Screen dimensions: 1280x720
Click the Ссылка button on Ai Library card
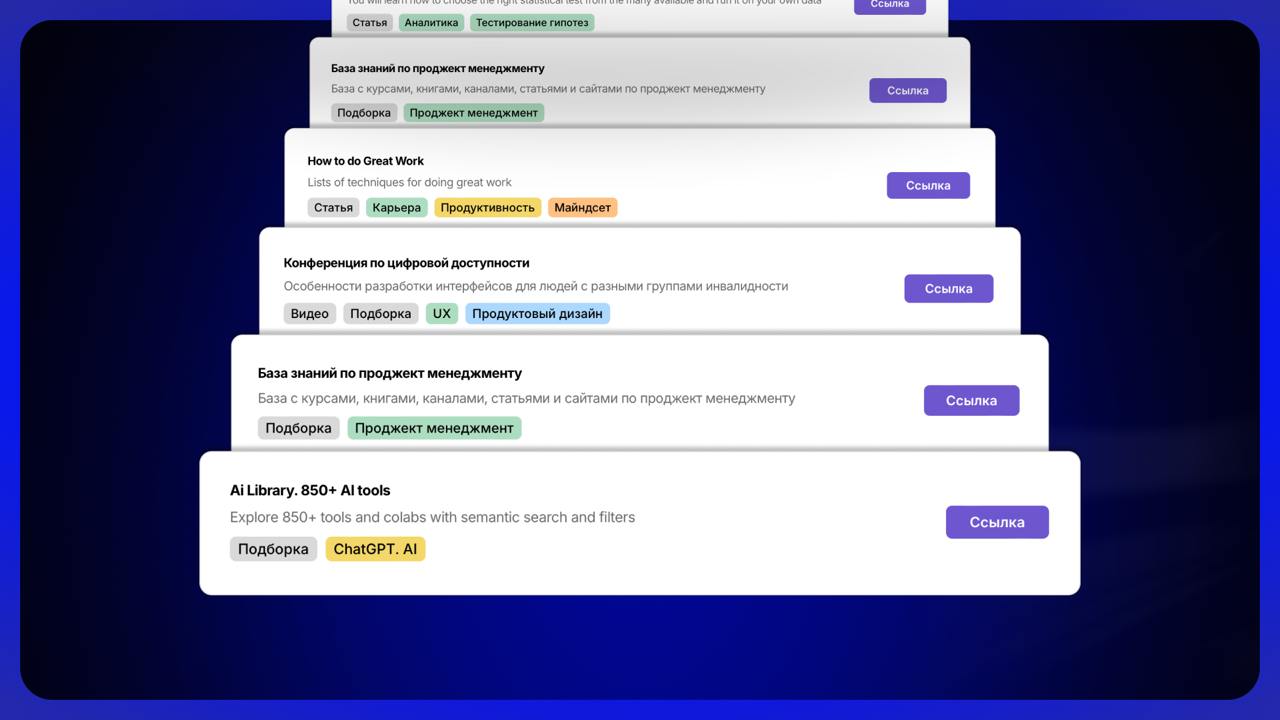[997, 522]
